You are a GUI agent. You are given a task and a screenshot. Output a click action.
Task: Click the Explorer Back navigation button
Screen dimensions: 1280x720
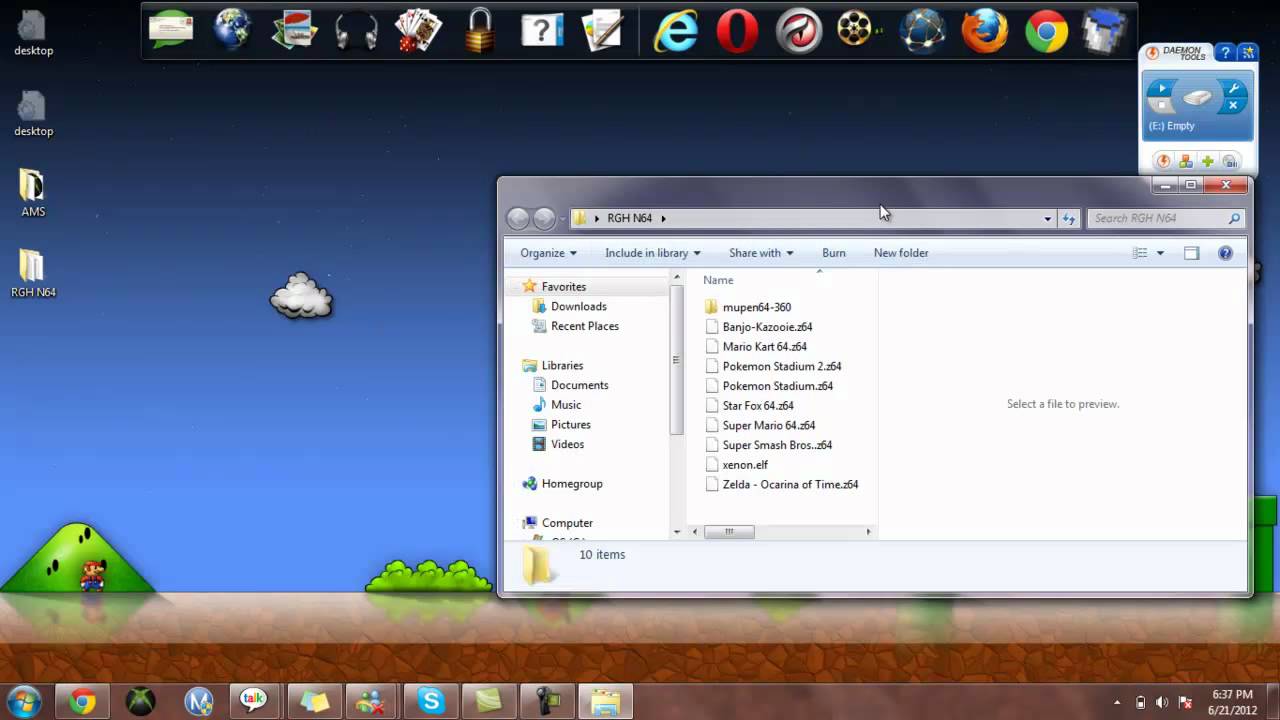518,218
